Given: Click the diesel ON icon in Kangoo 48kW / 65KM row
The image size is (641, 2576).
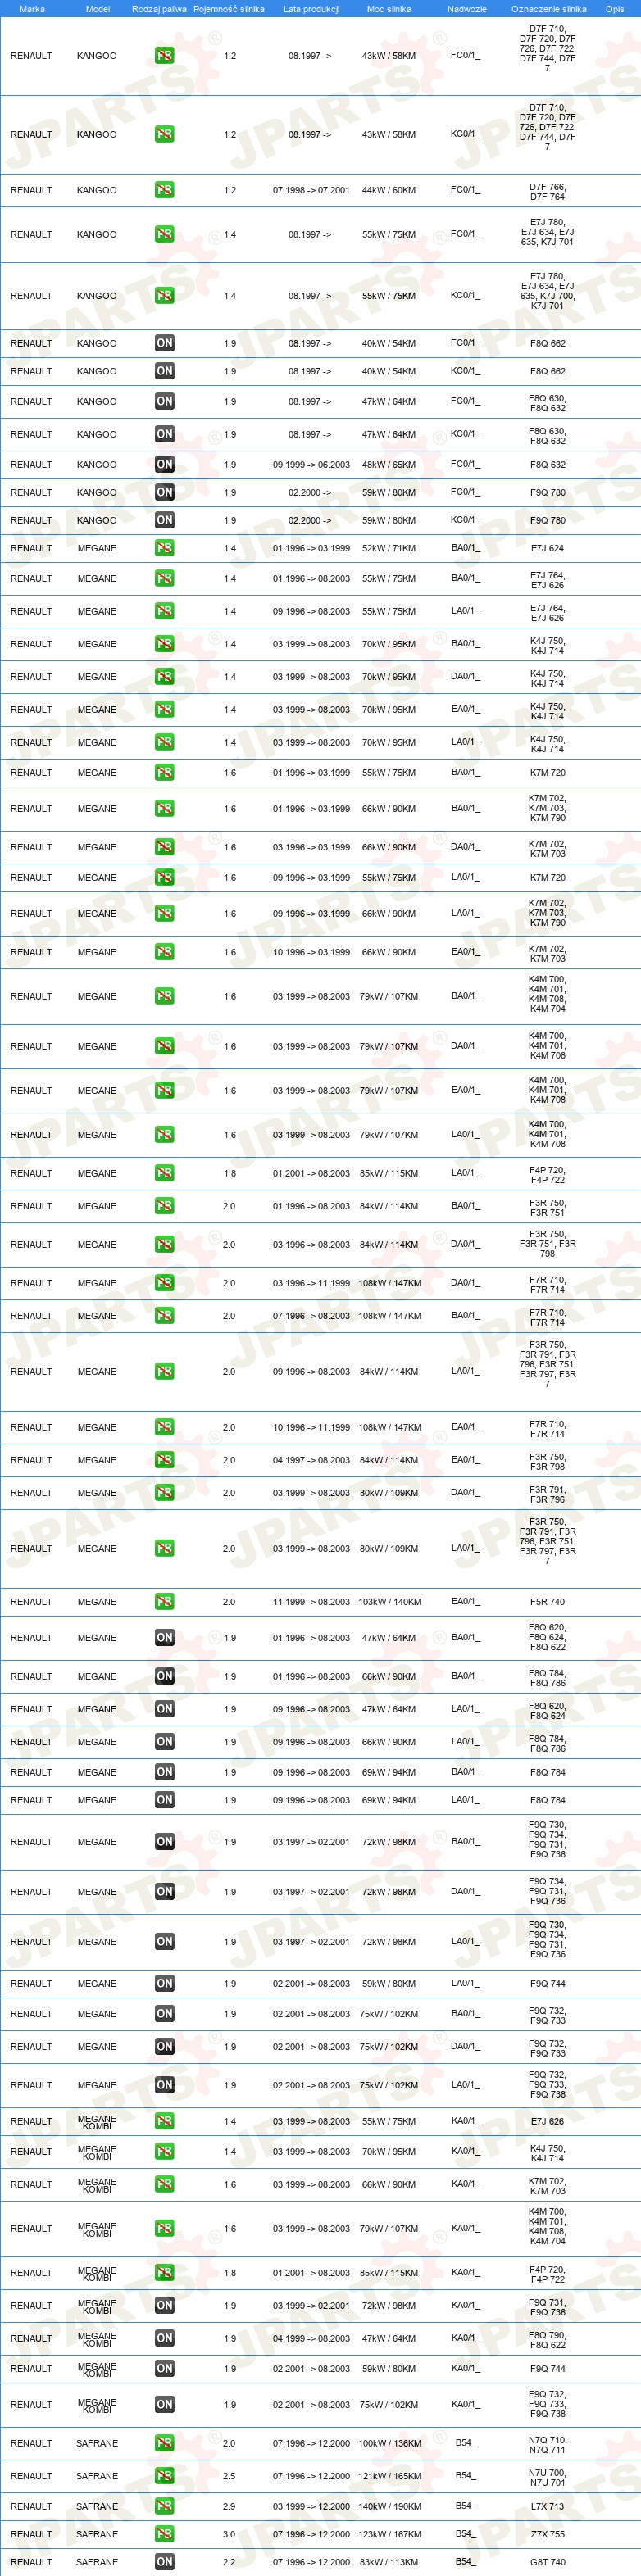Looking at the screenshot, I should click(165, 465).
